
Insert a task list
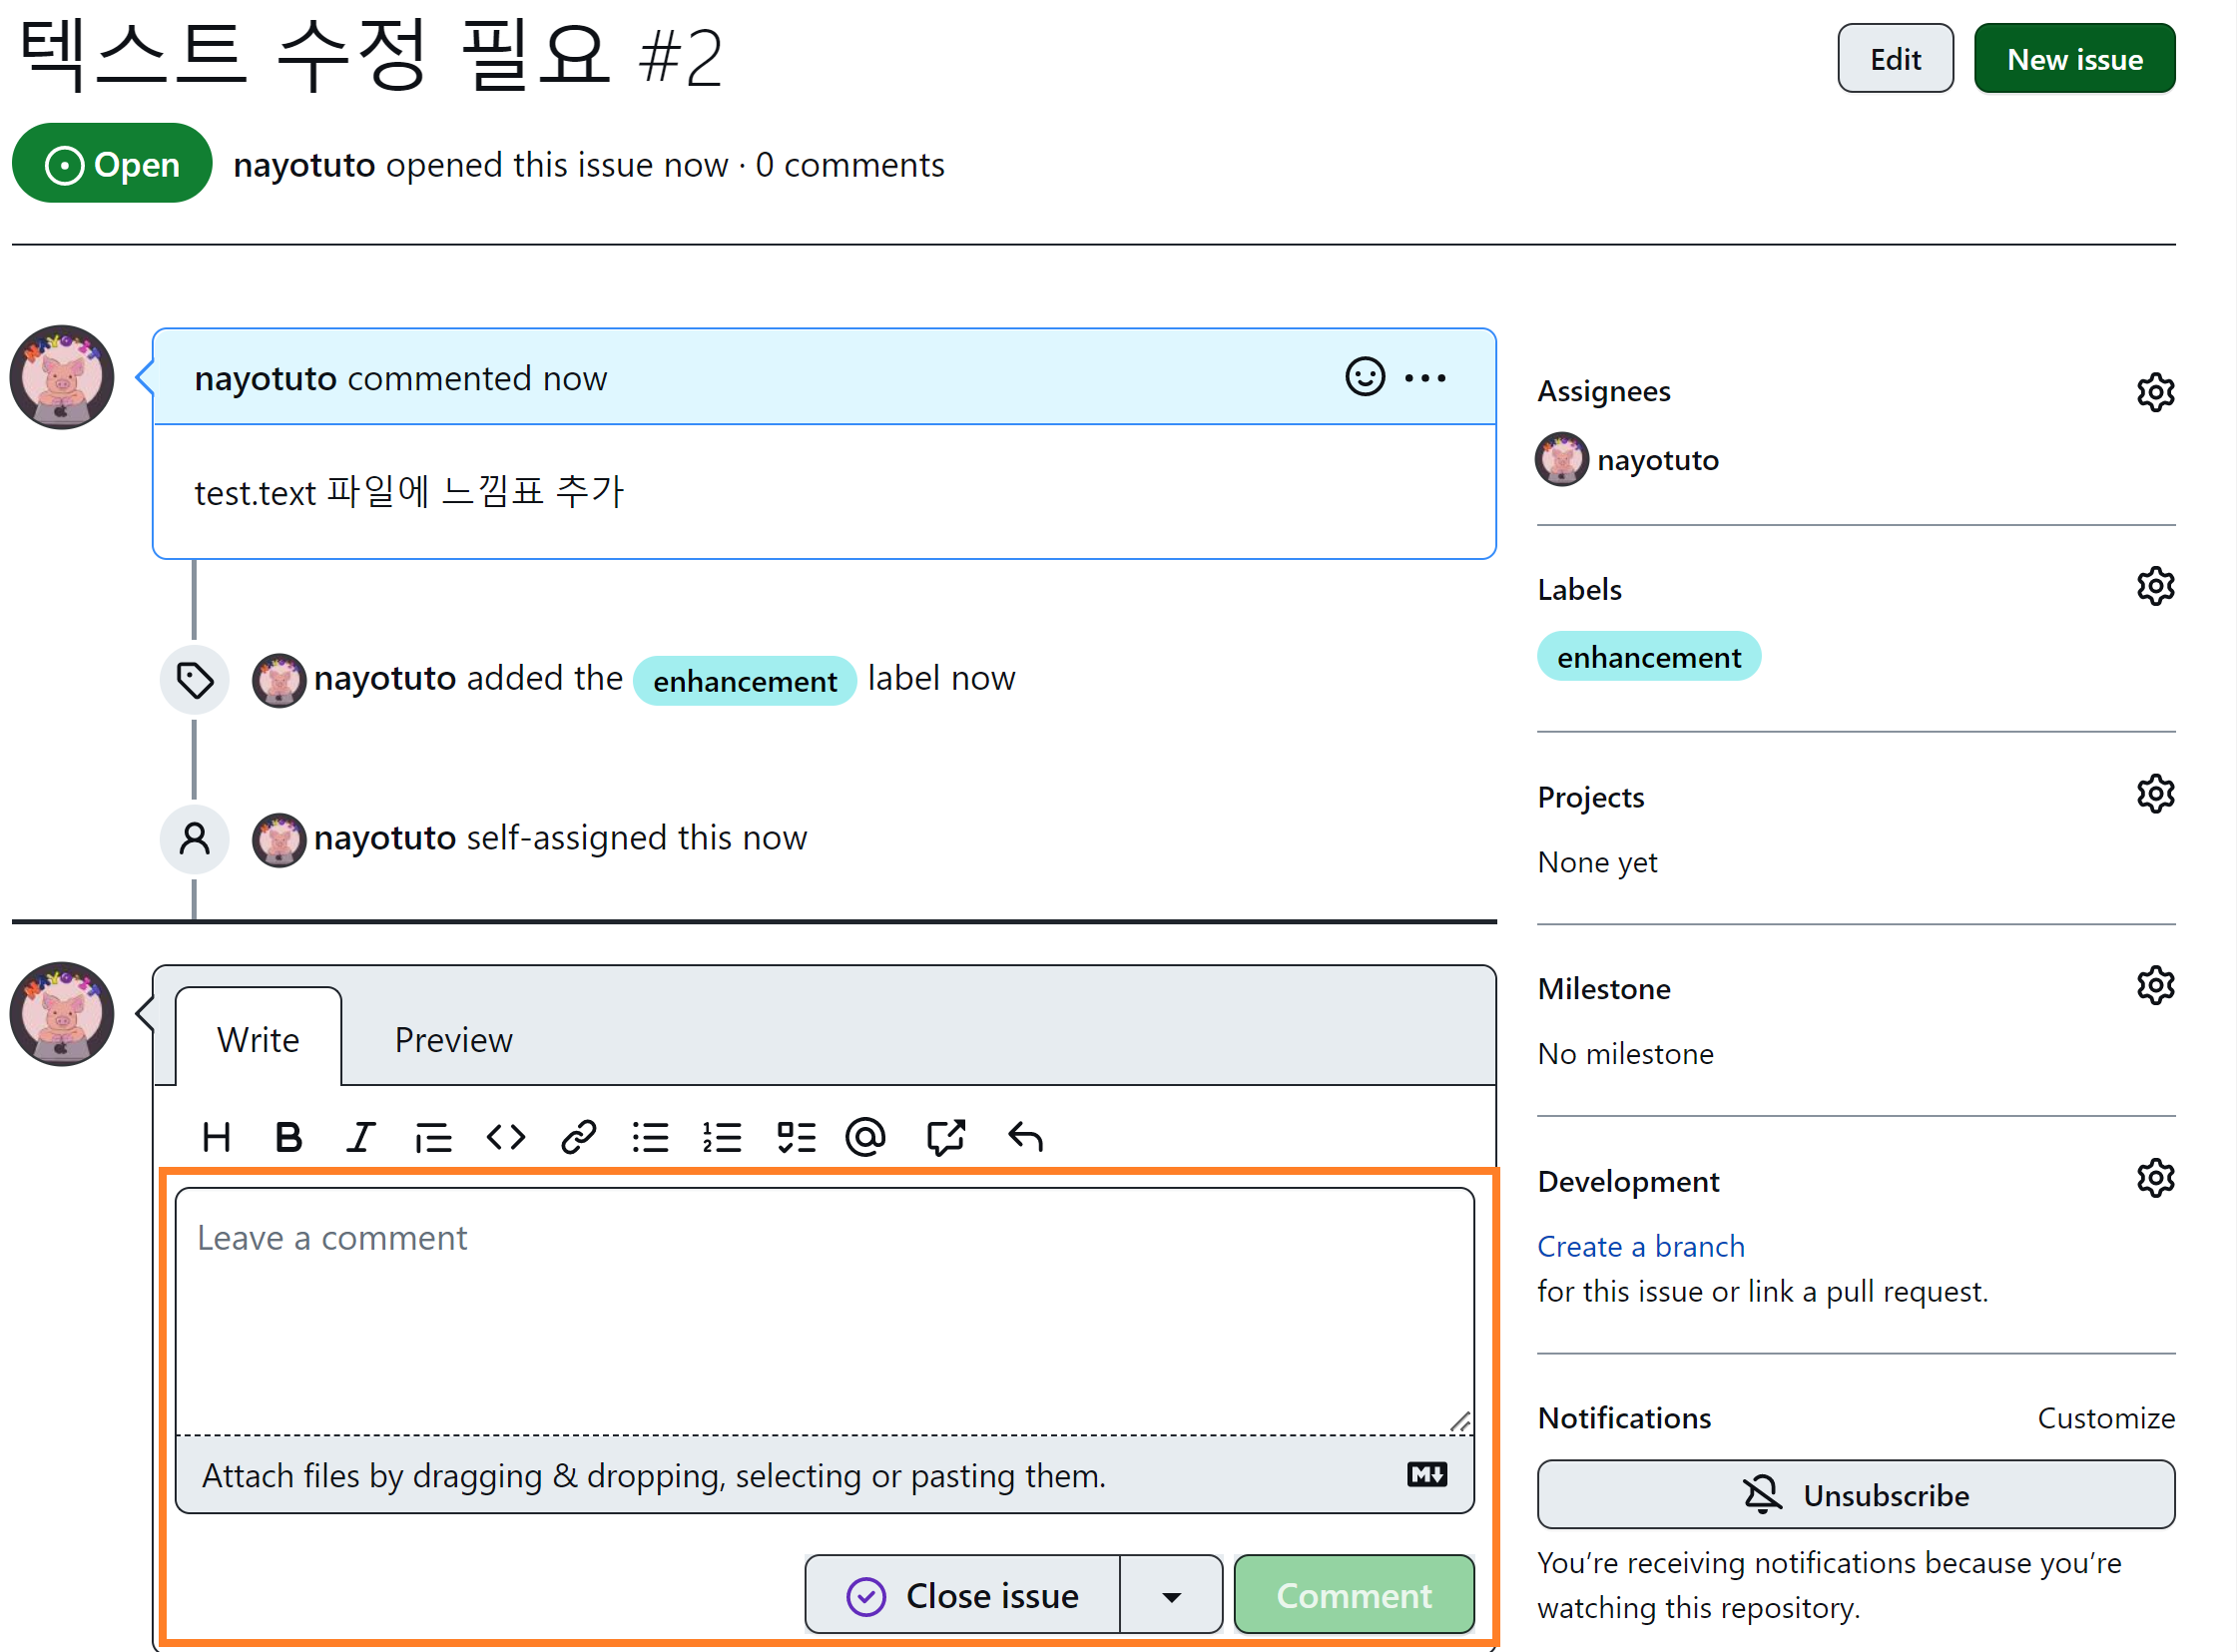pos(796,1137)
